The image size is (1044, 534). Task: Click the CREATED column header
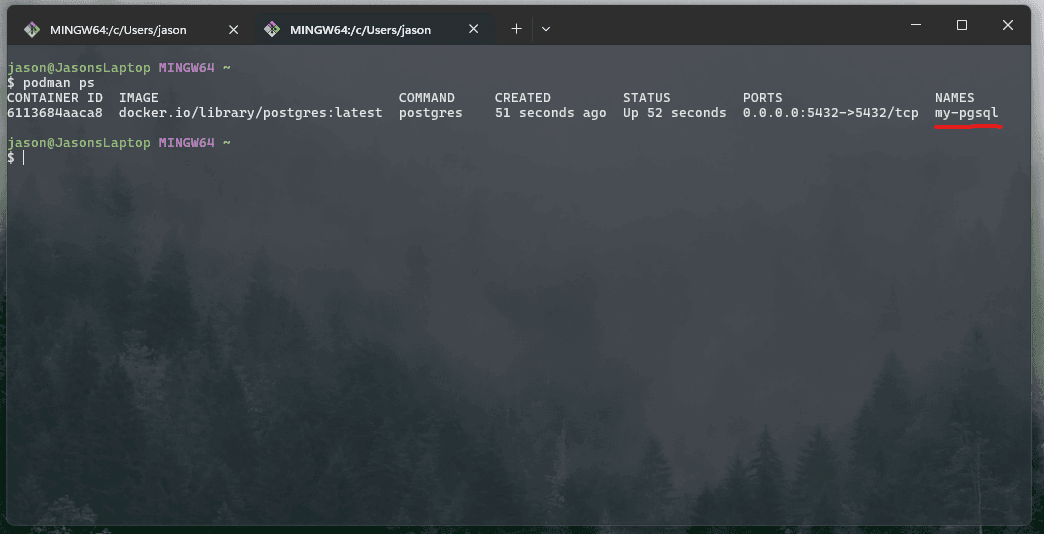523,98
